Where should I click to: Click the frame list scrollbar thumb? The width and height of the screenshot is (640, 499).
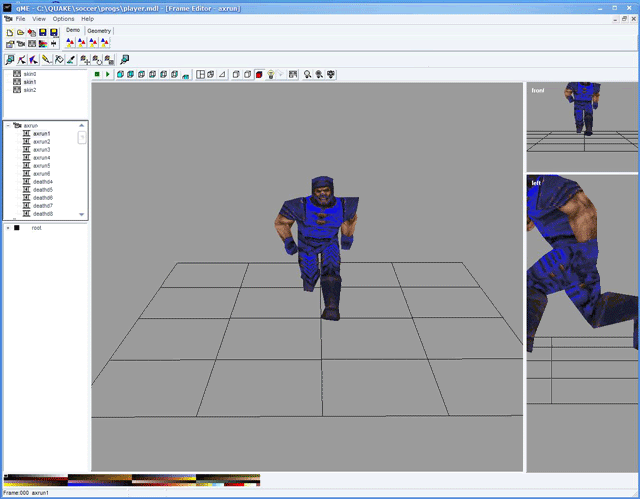pos(82,138)
